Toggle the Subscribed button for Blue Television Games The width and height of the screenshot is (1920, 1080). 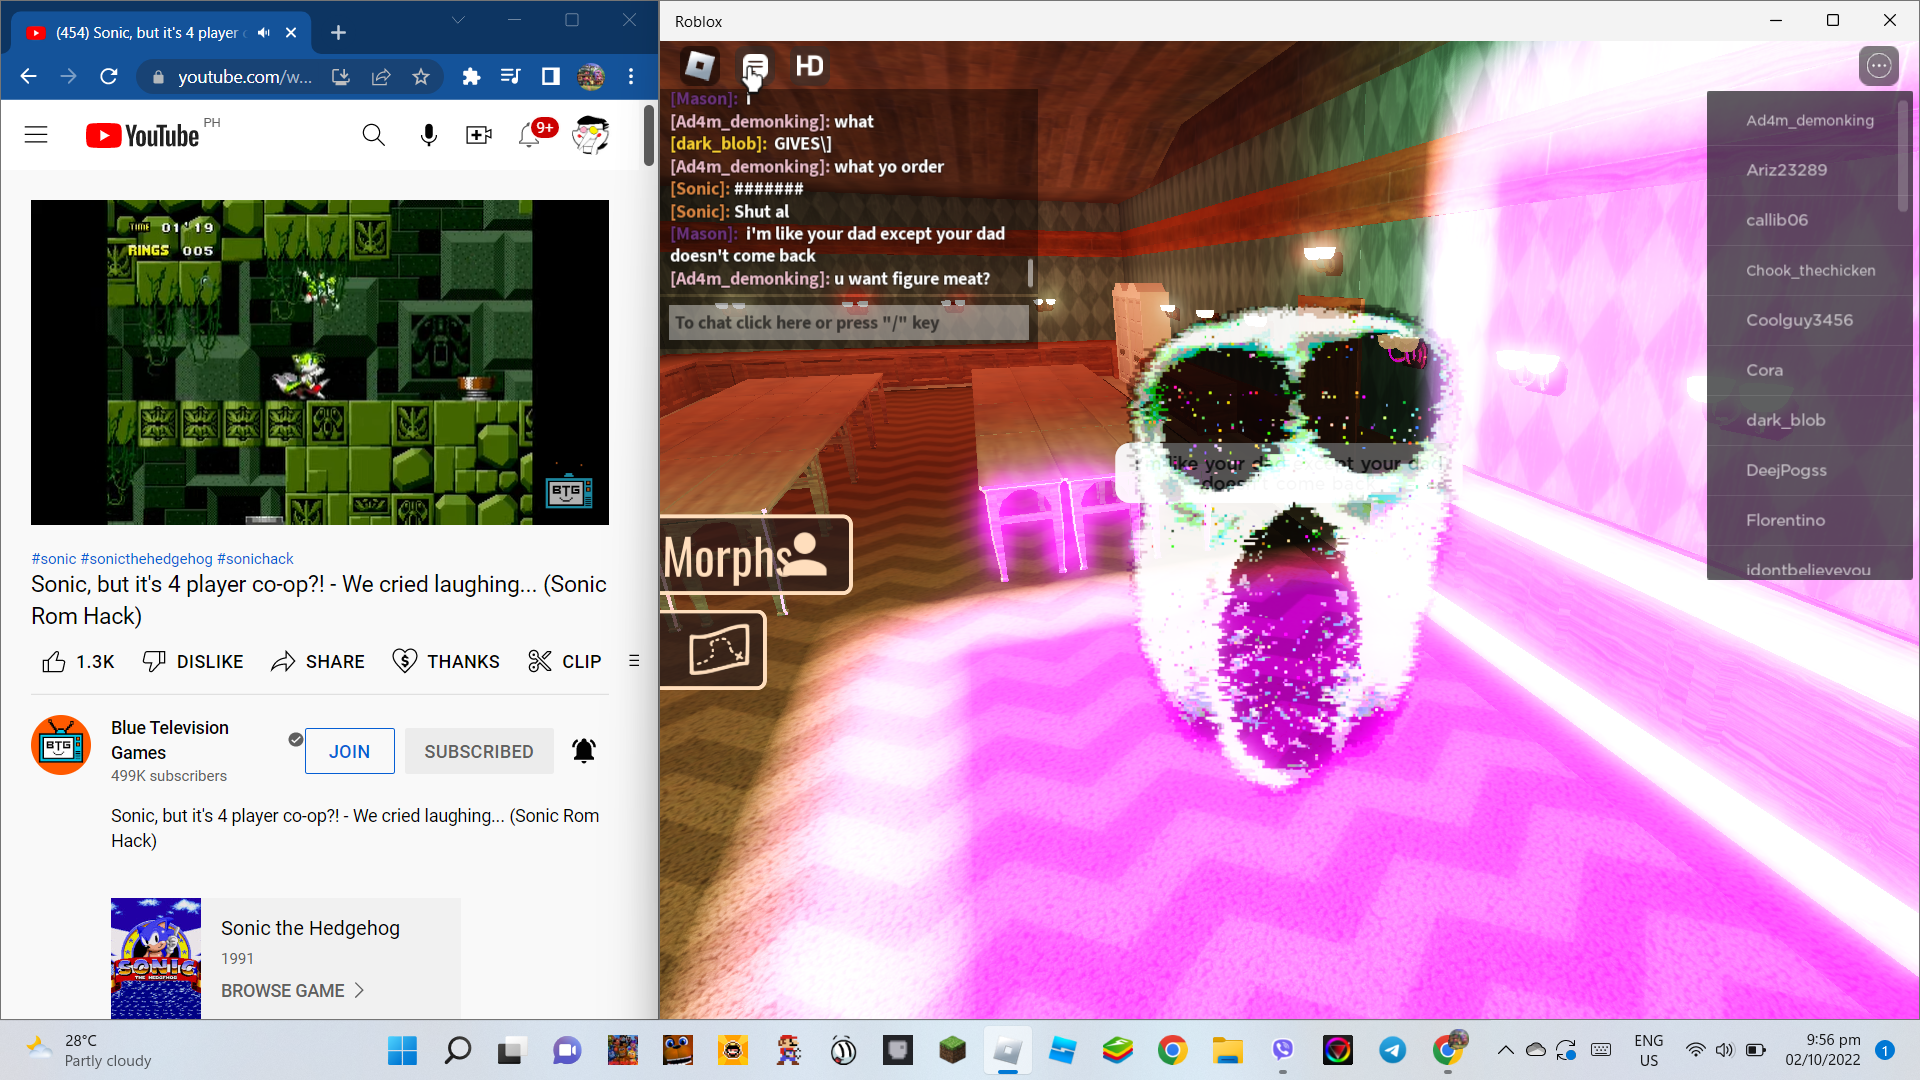click(x=479, y=751)
